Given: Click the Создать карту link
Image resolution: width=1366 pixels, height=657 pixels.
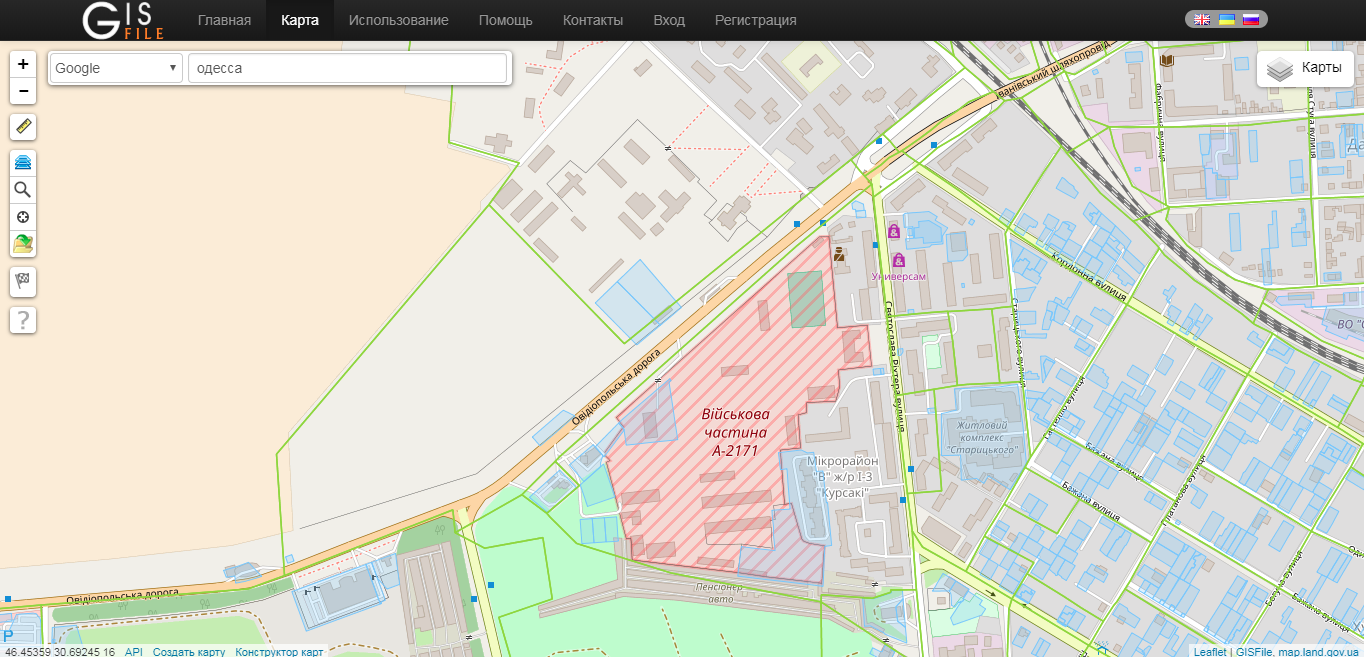Looking at the screenshot, I should tap(189, 652).
